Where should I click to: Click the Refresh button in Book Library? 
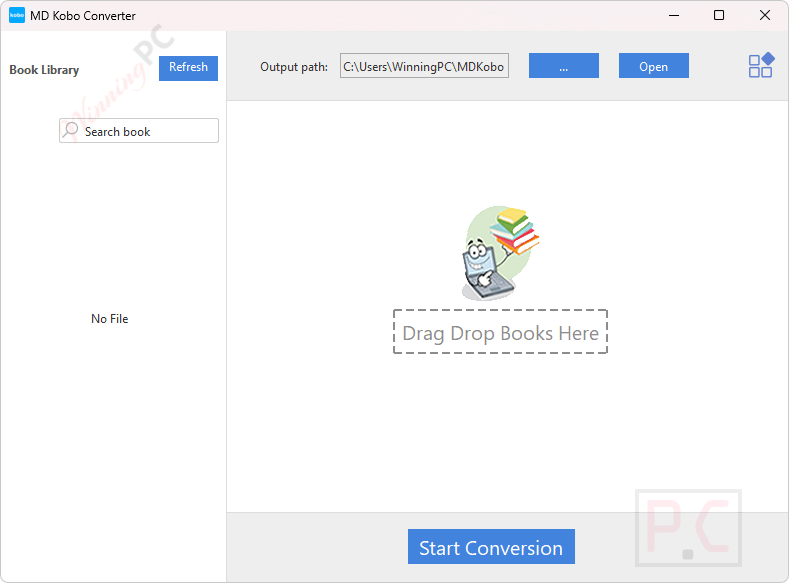pos(188,68)
